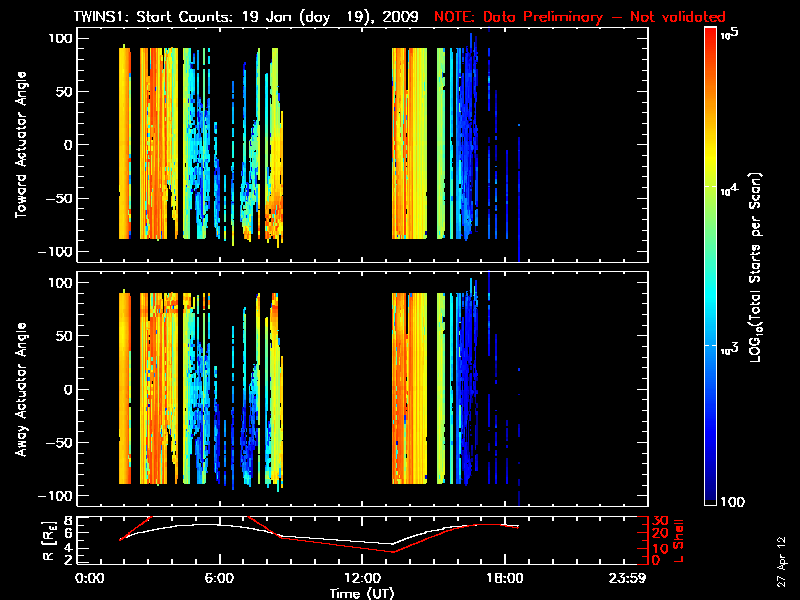Click the red '30' L Shell tick label
This screenshot has height=600, width=800.
(657, 521)
